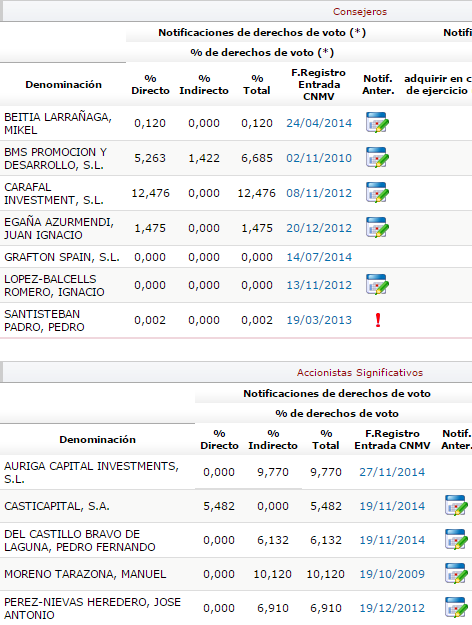Click Denominación header in Accionistas table

[98, 439]
